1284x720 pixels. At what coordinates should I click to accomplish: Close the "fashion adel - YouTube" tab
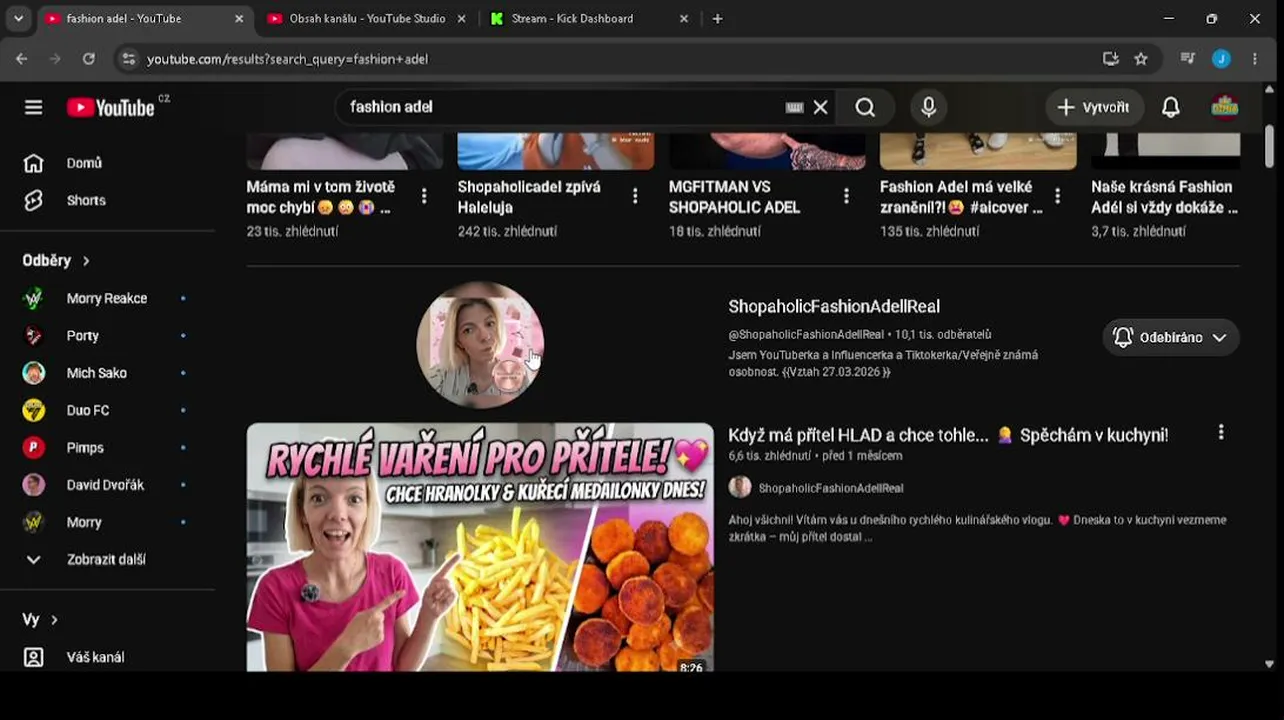tap(239, 19)
